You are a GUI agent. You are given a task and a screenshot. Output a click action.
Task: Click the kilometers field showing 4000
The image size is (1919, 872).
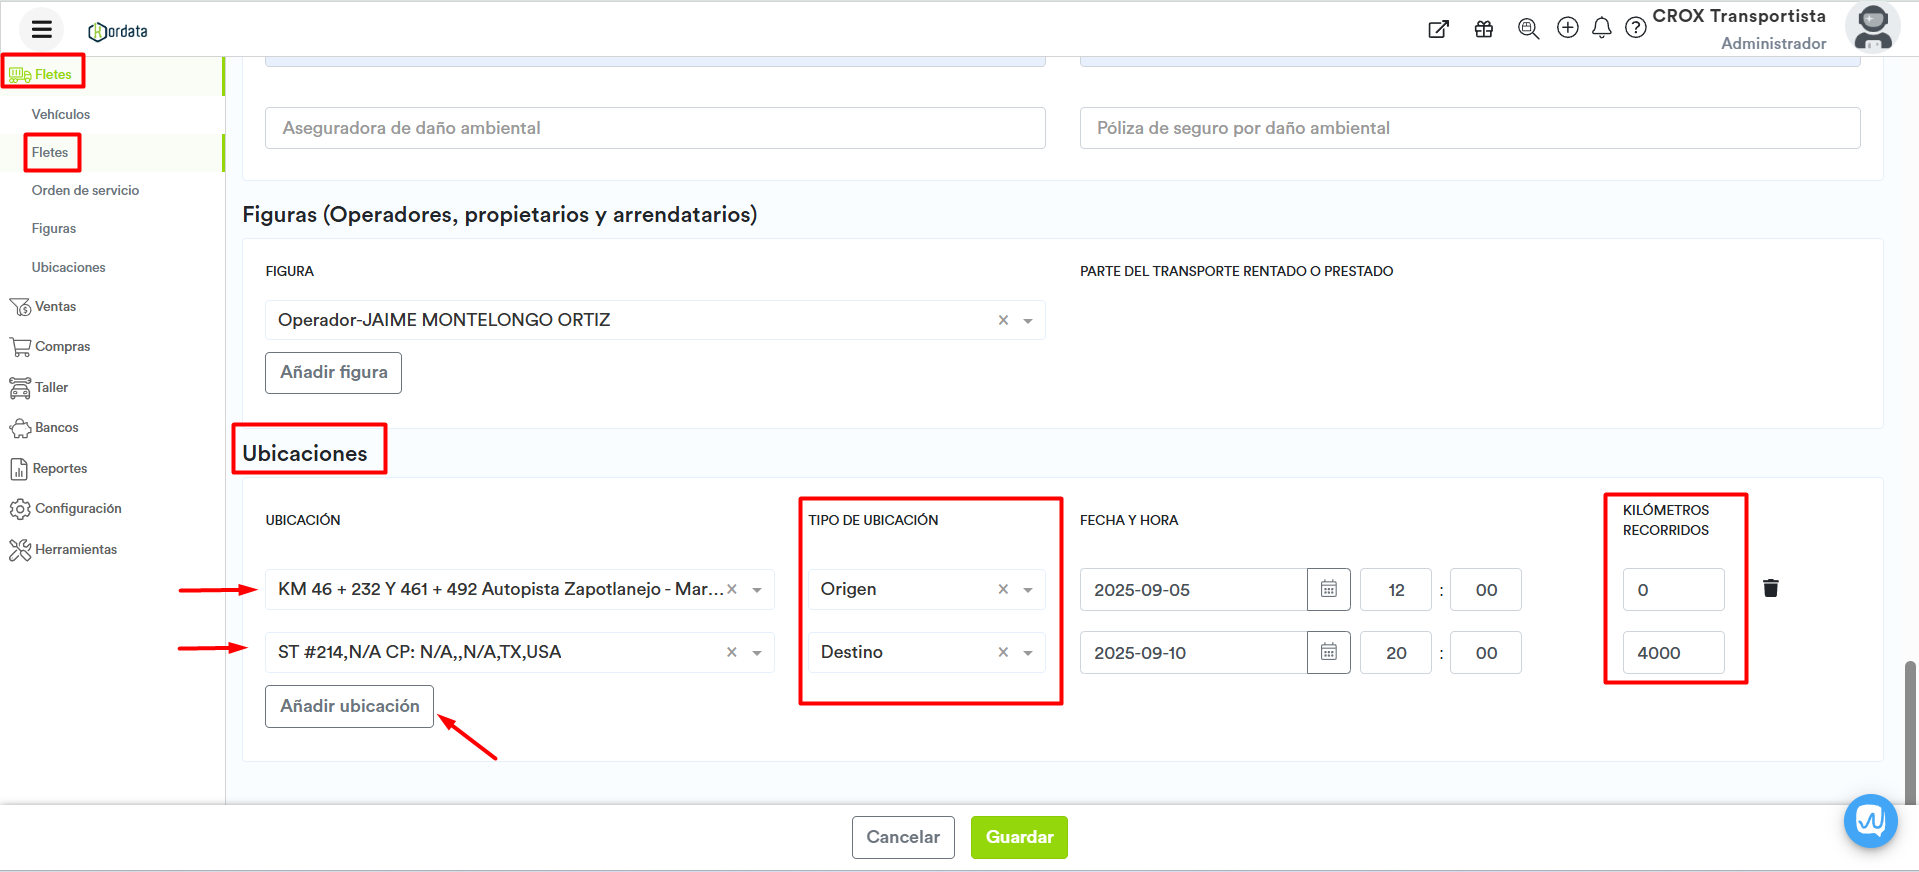coord(1673,653)
